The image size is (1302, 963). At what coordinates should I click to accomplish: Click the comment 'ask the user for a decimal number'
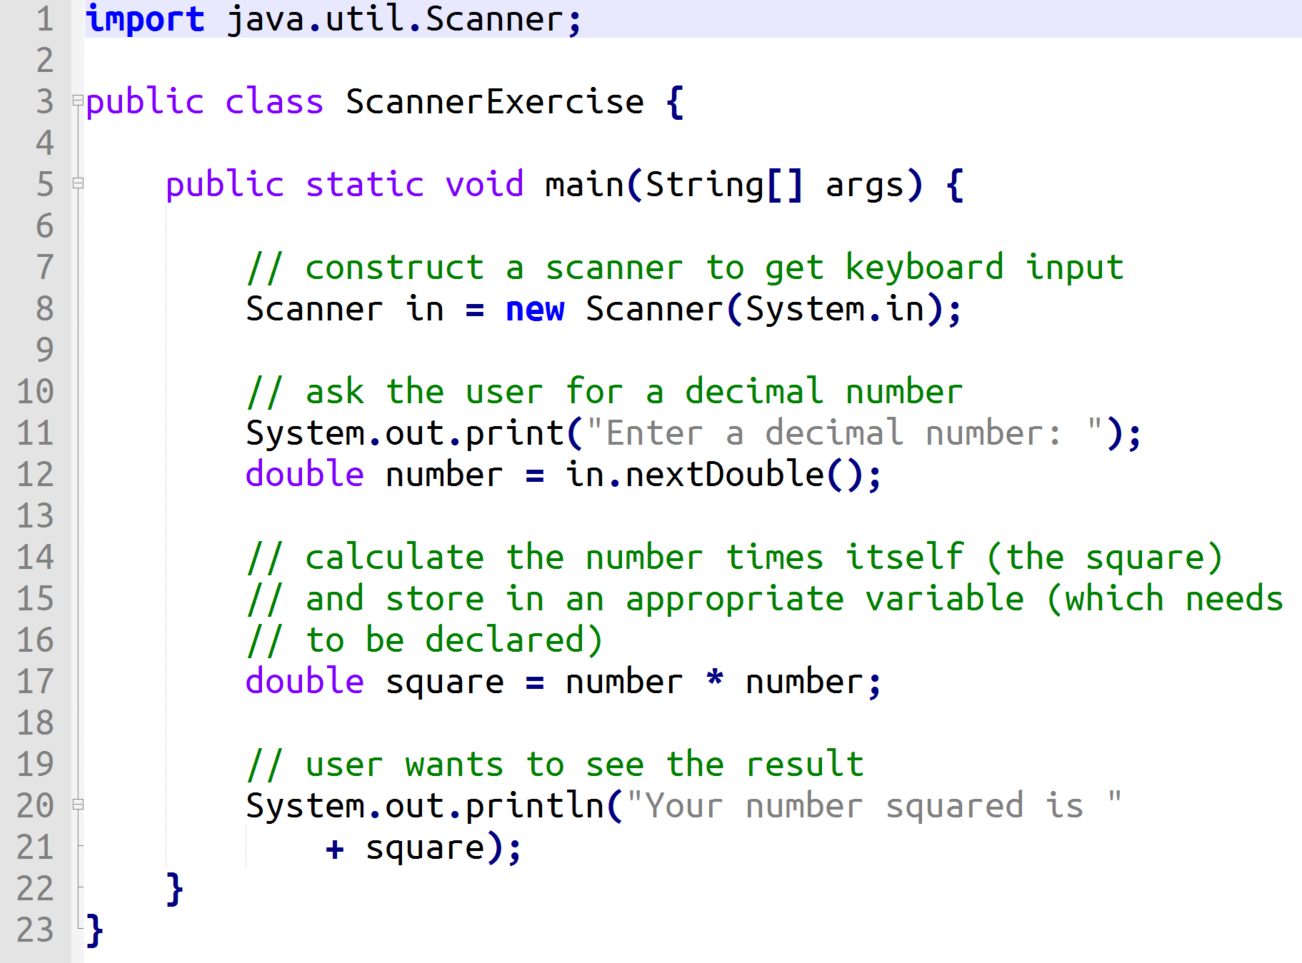[x=604, y=392]
